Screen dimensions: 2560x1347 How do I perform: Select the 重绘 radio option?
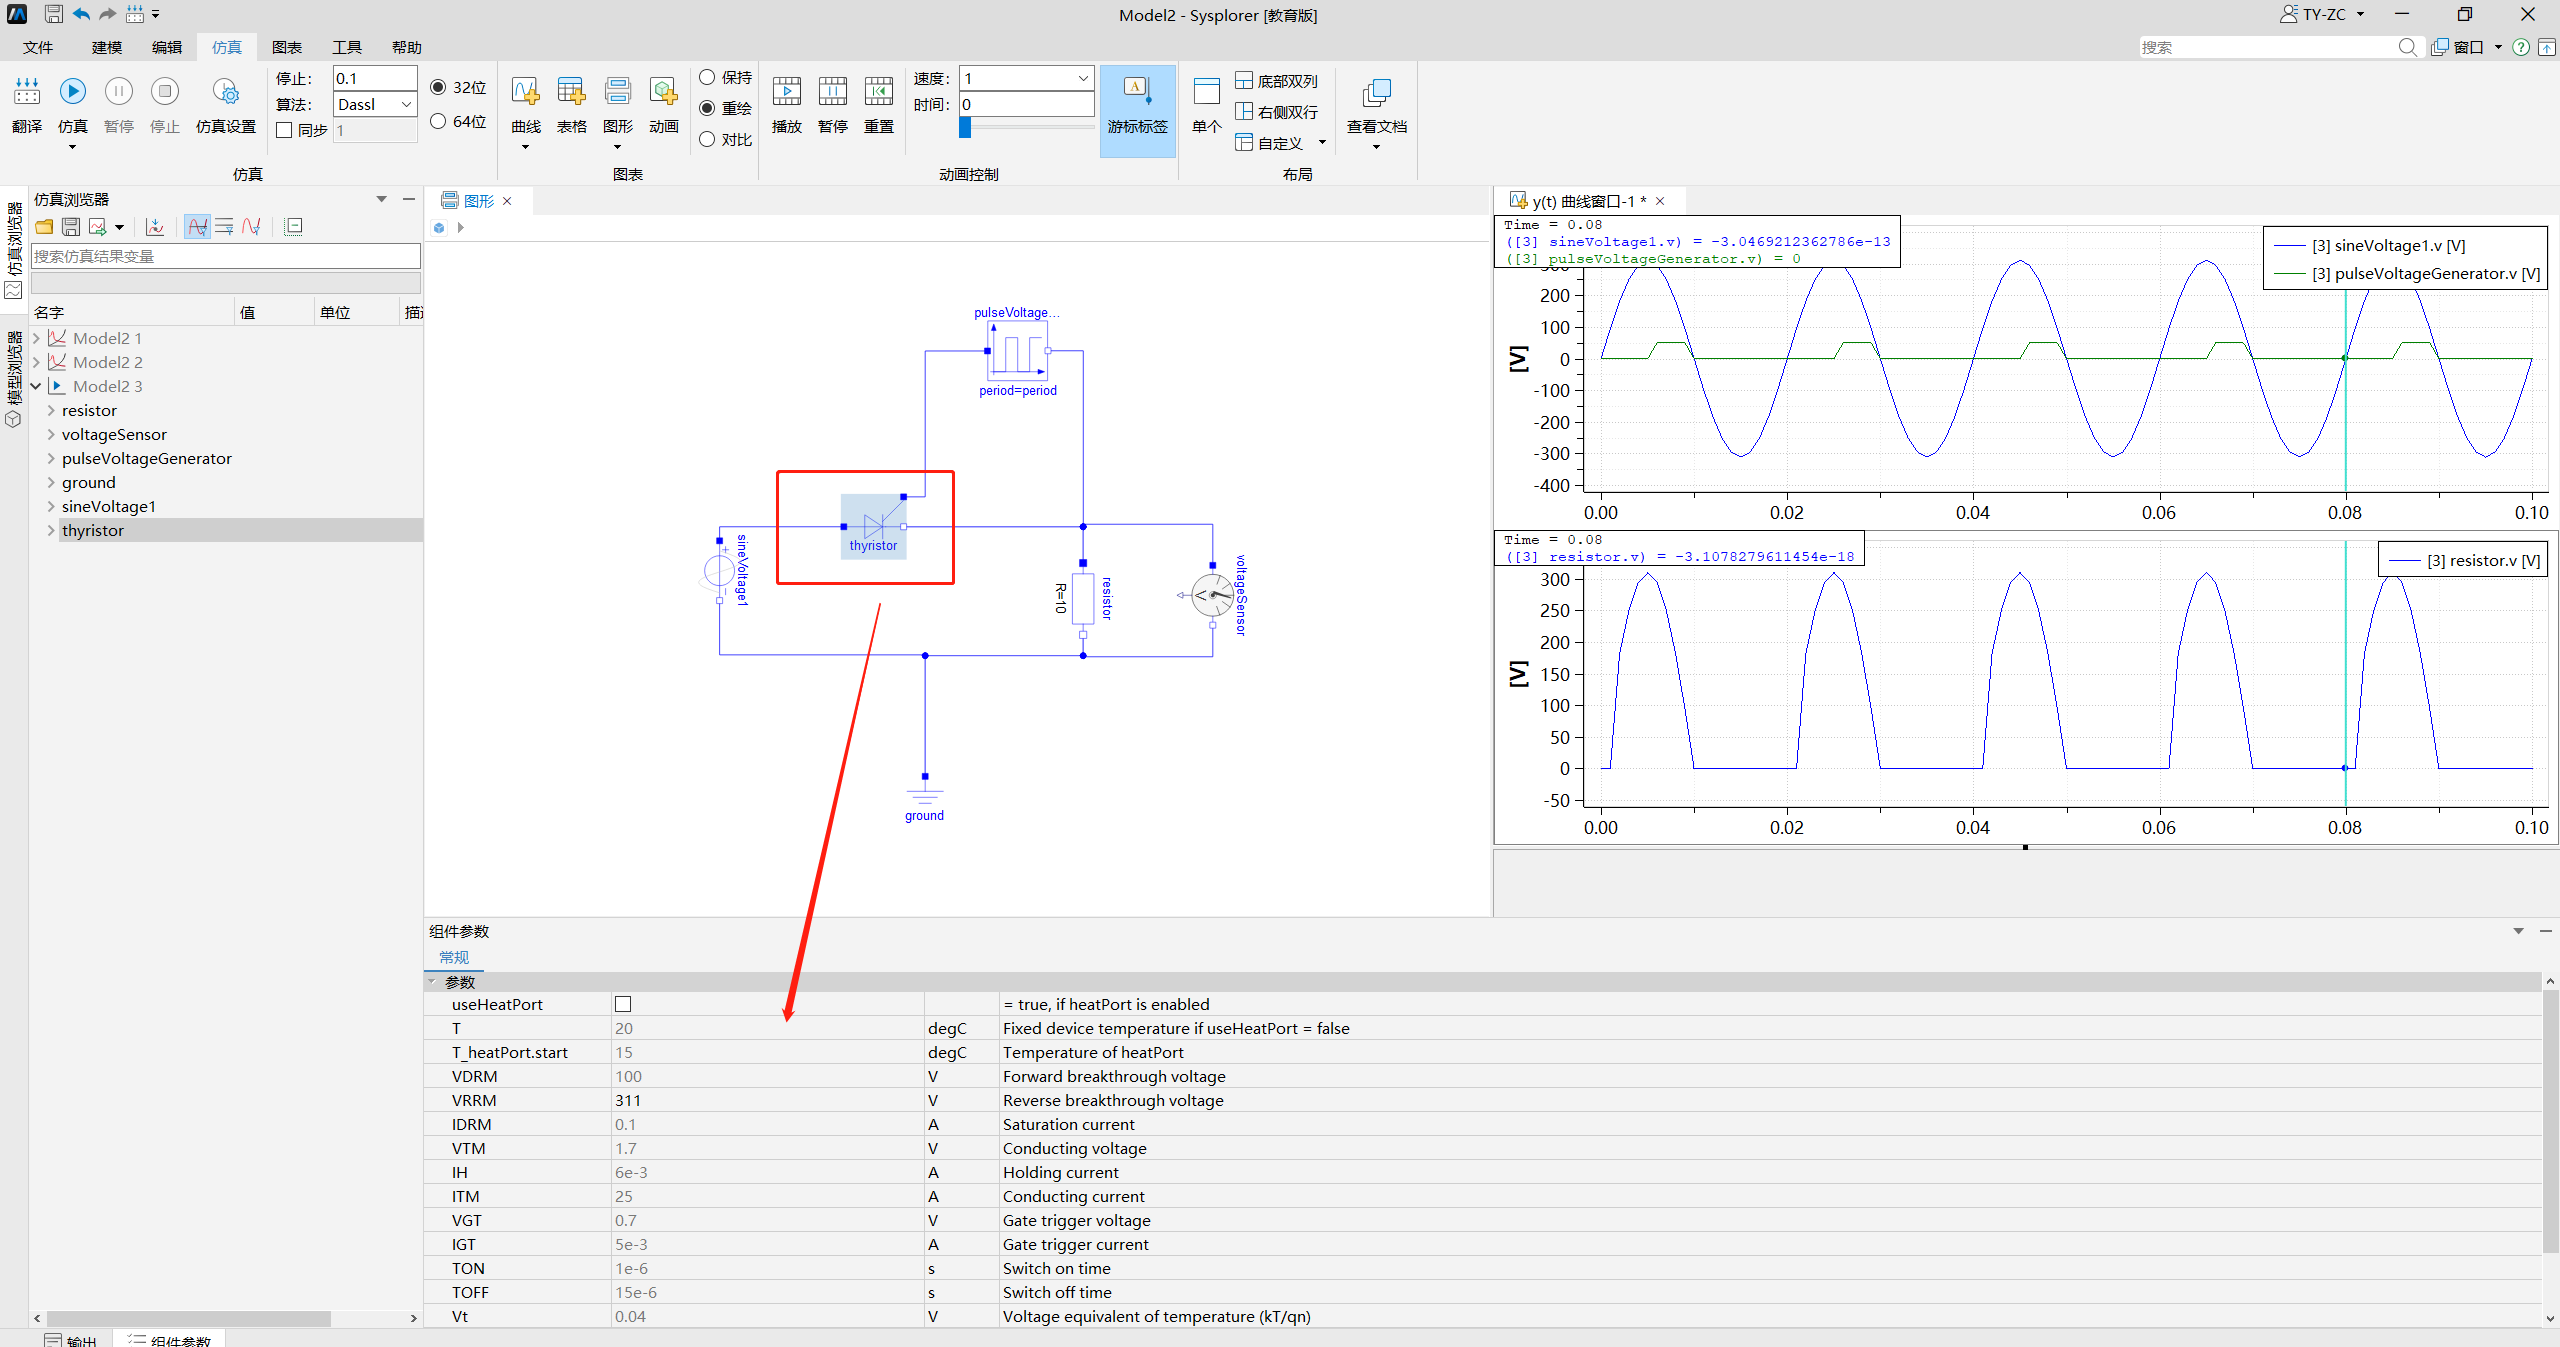coord(707,108)
